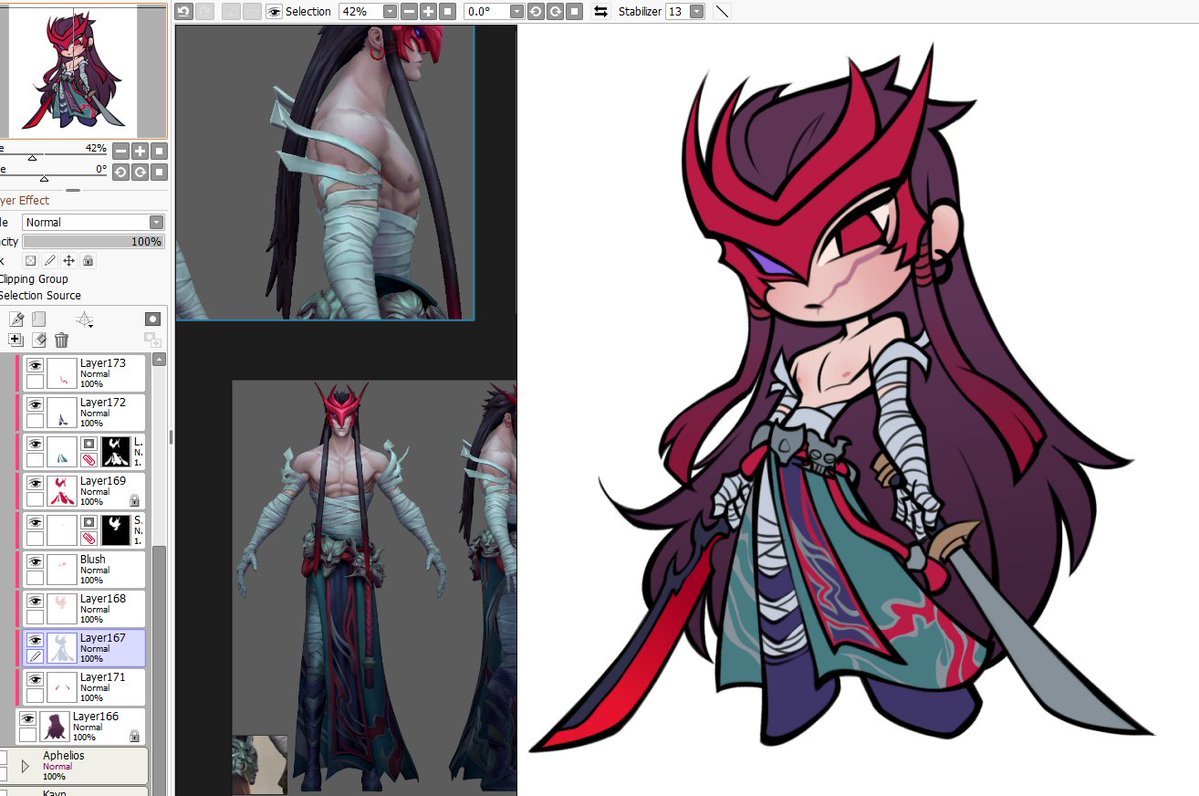Toggle the lock painting pencil icon

click(x=50, y=261)
